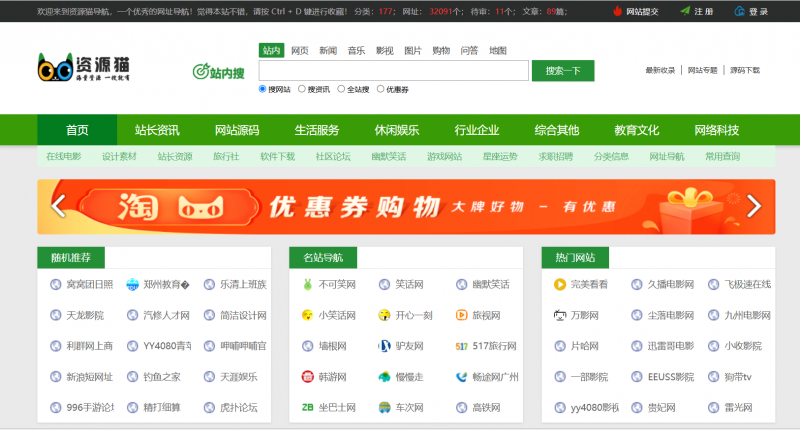Open the 网站专题 link
Image resolution: width=800 pixels, height=430 pixels.
(x=702, y=70)
